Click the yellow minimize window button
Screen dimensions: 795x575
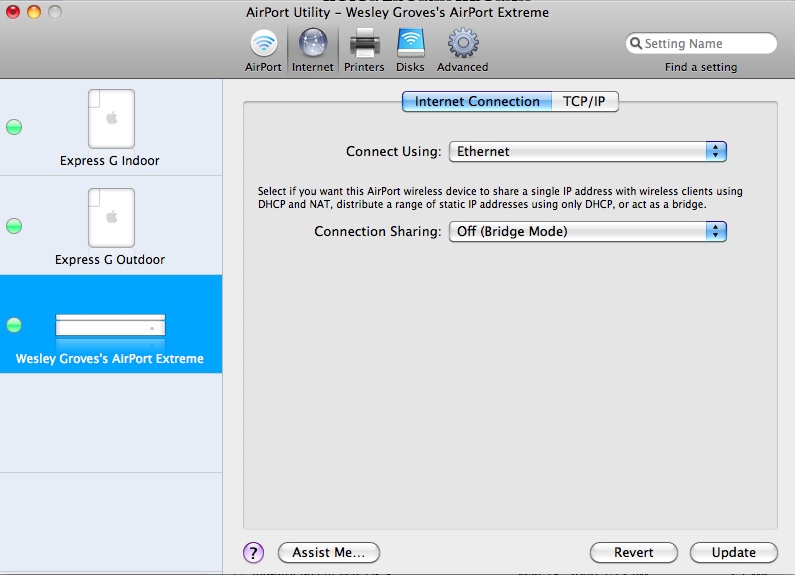(34, 12)
